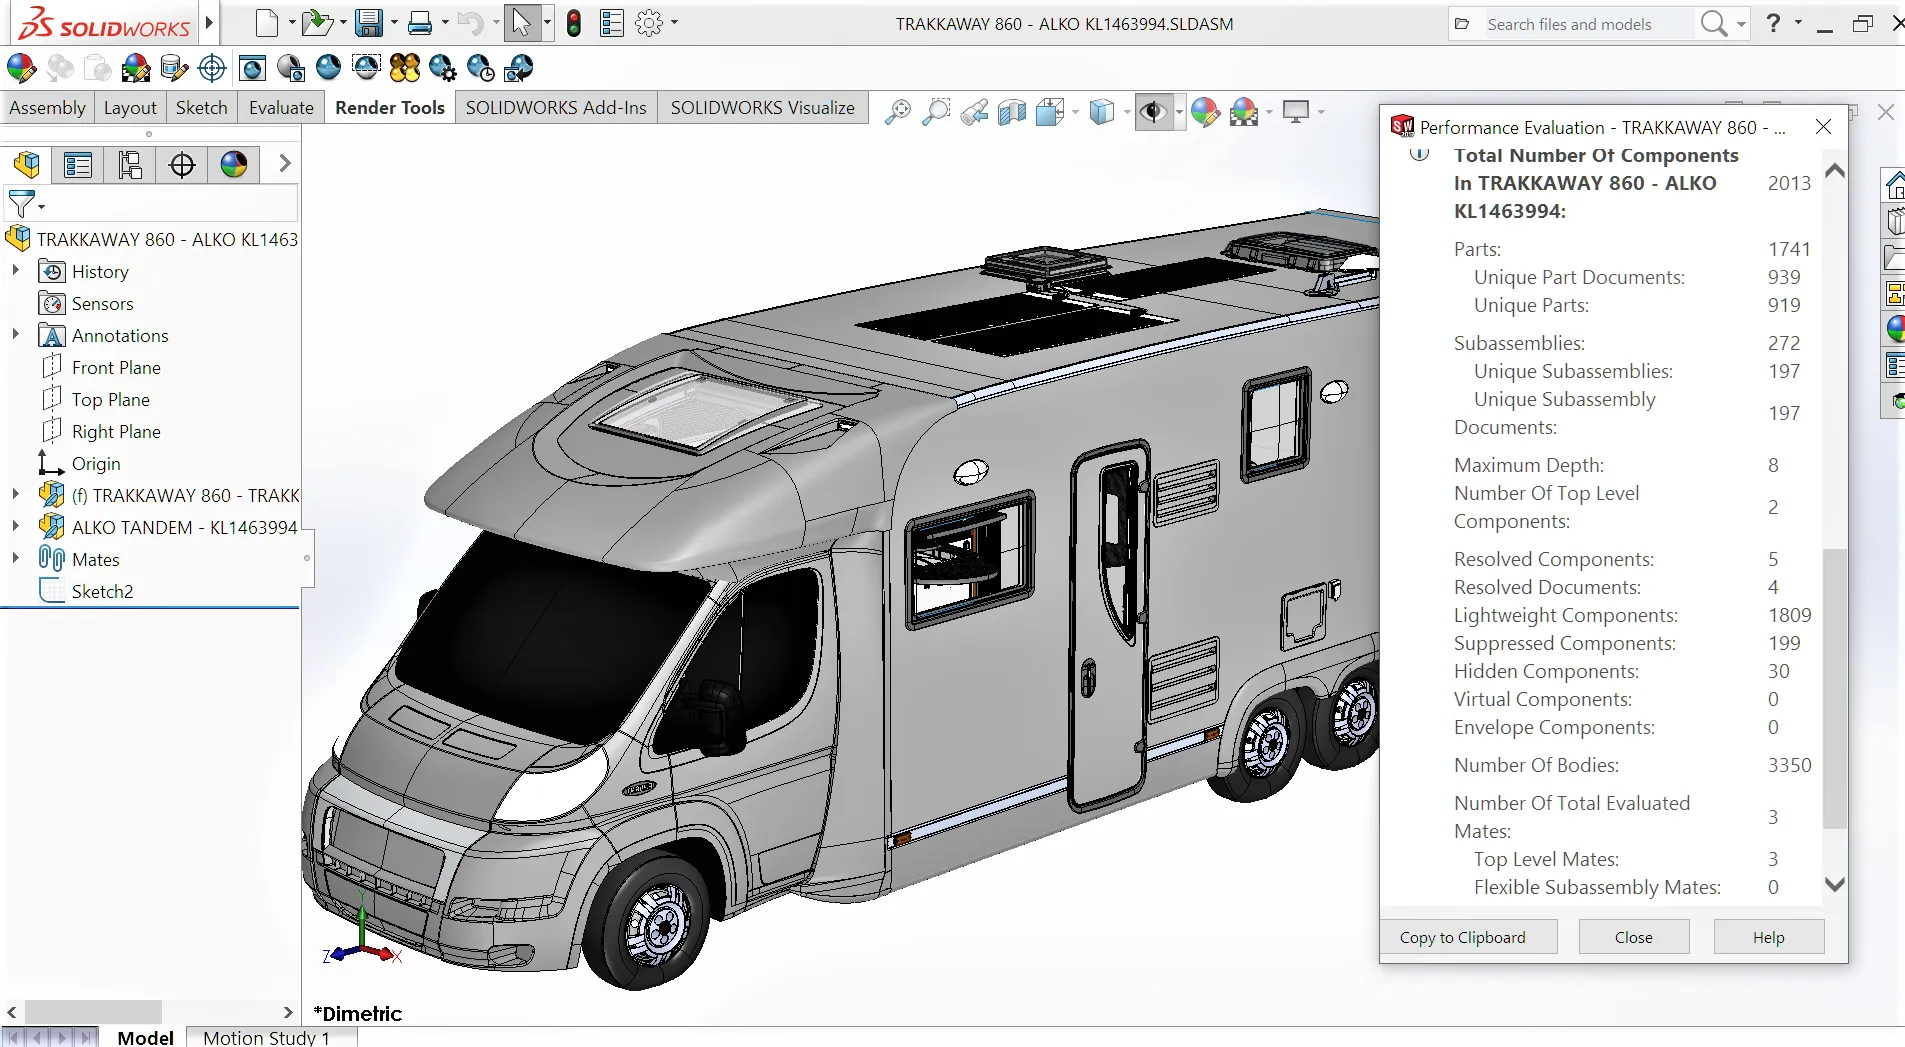Select the Edit Appearance tool
The height and width of the screenshot is (1047, 1905).
tap(19, 67)
